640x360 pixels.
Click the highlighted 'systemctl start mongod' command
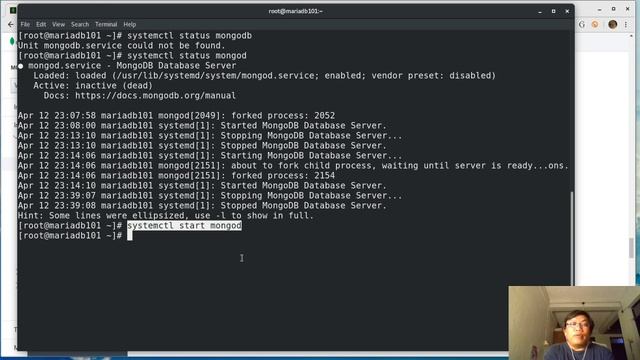[x=184, y=226]
